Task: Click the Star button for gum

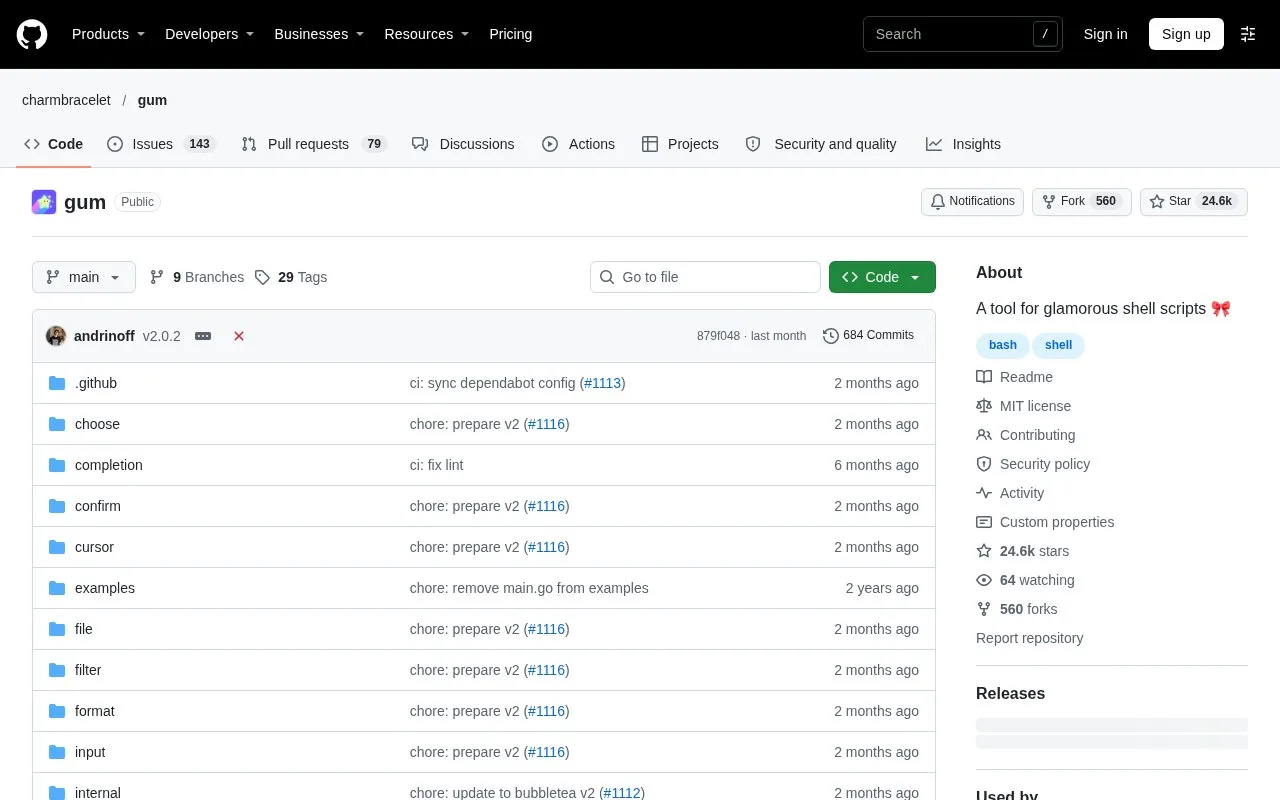Action: (1194, 201)
